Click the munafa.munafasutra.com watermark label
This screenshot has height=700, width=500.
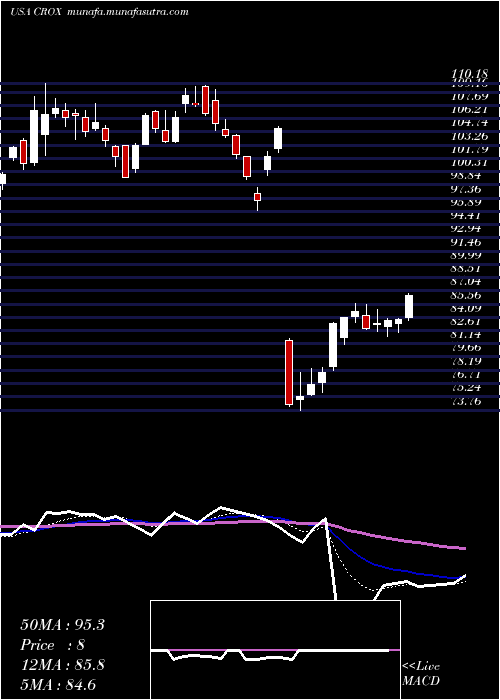point(127,12)
